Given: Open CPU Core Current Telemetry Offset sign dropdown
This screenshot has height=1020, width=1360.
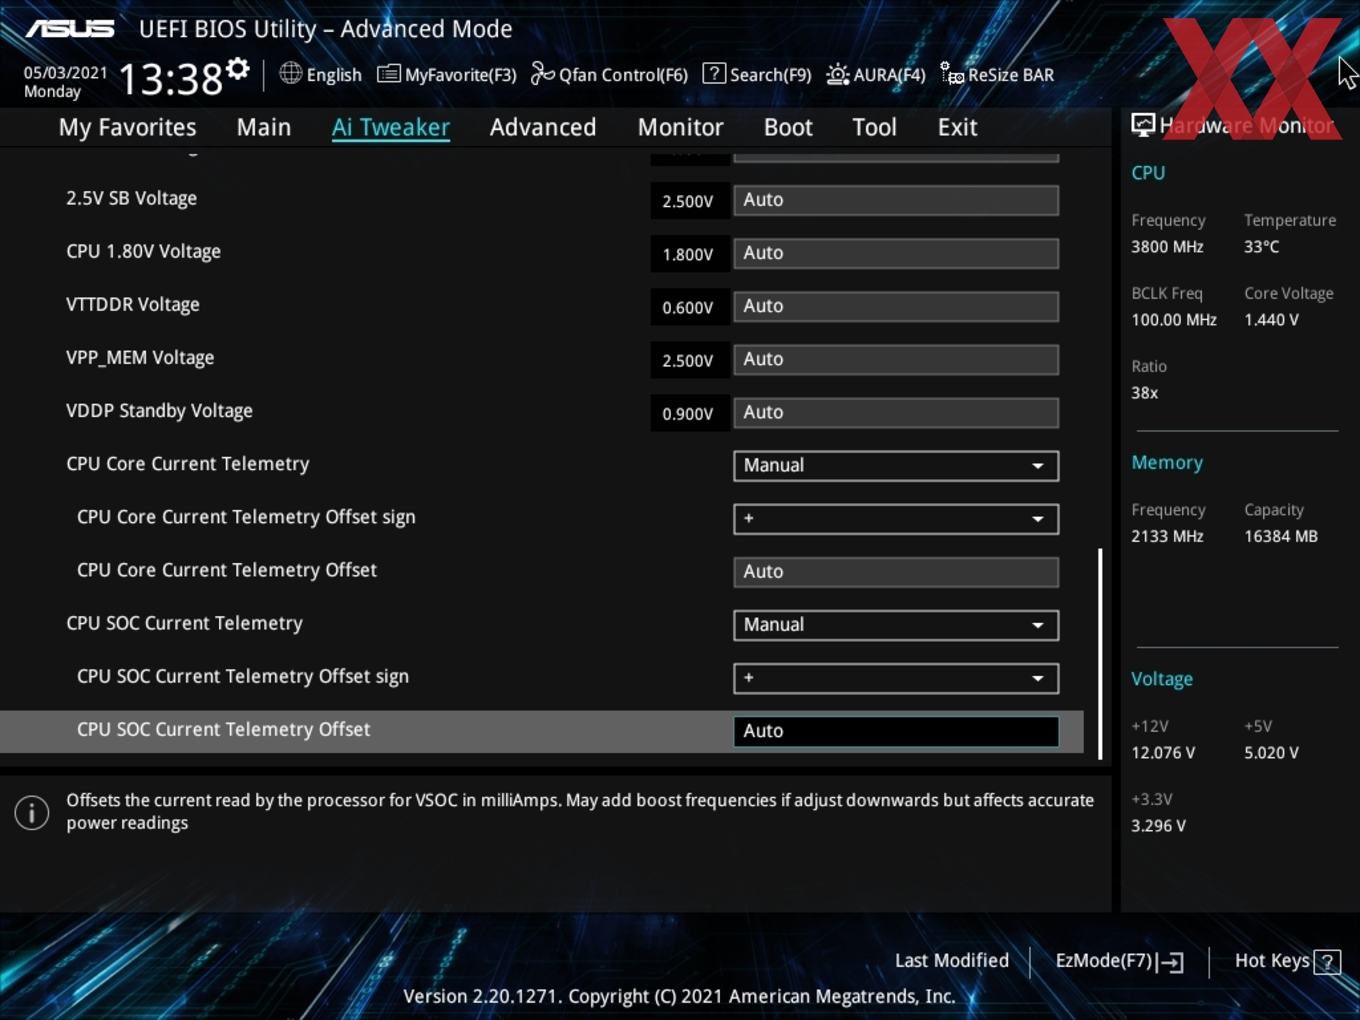Looking at the screenshot, I should click(896, 518).
